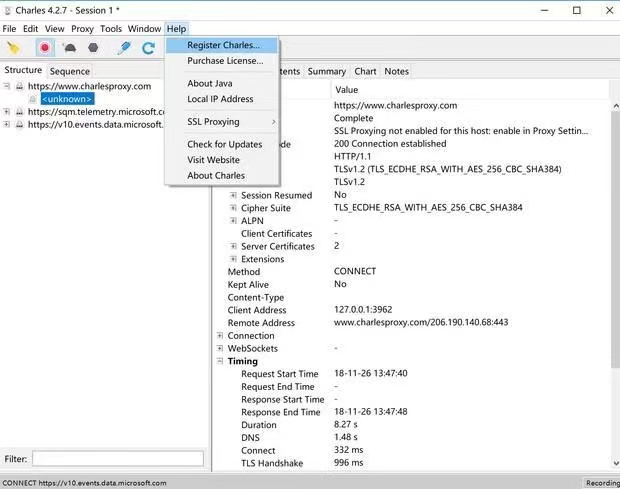
Task: Switch to the Summary tab
Action: coord(327,72)
